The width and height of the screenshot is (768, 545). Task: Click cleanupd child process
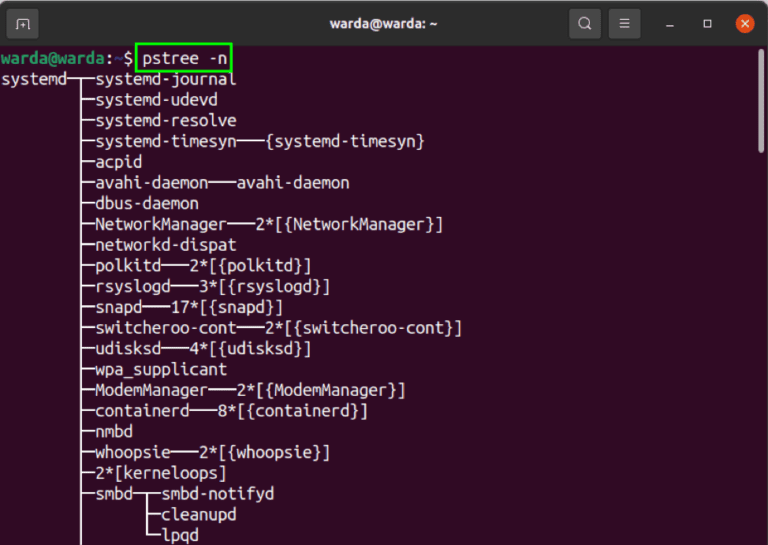click(x=198, y=515)
